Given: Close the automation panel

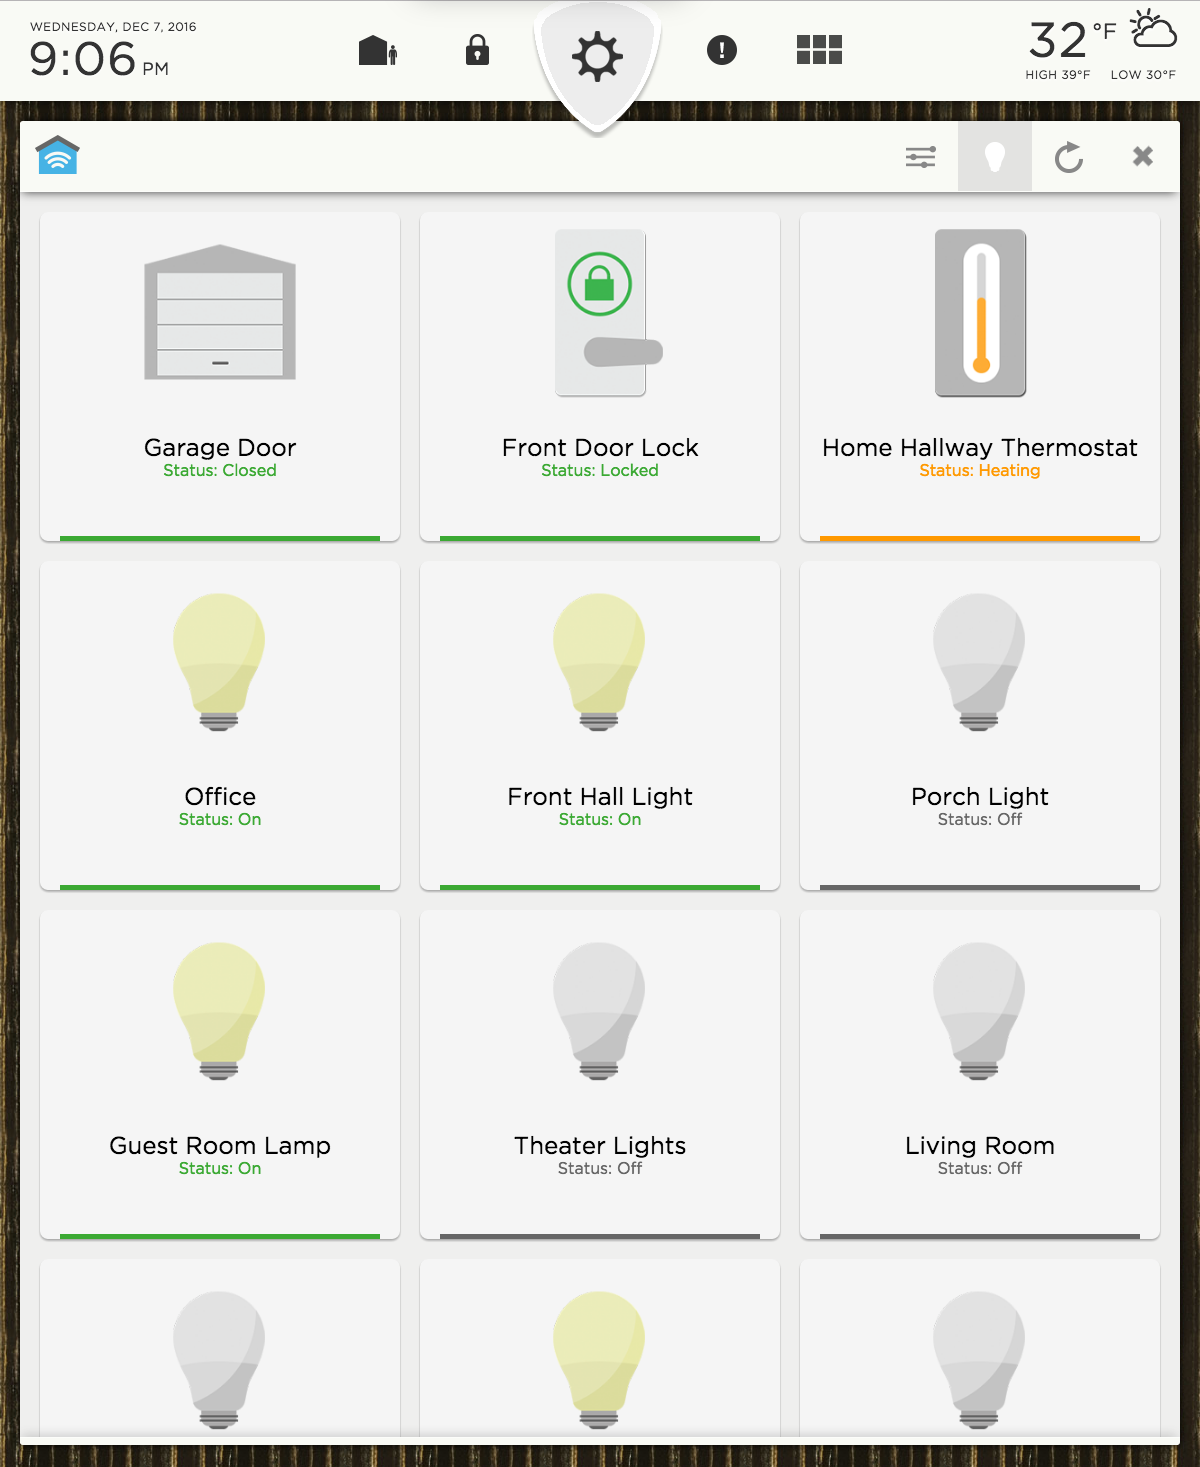Looking at the screenshot, I should tap(1143, 156).
